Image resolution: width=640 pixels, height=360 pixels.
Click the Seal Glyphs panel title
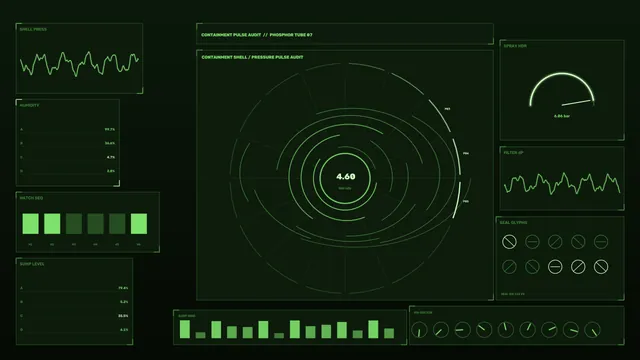coord(513,223)
